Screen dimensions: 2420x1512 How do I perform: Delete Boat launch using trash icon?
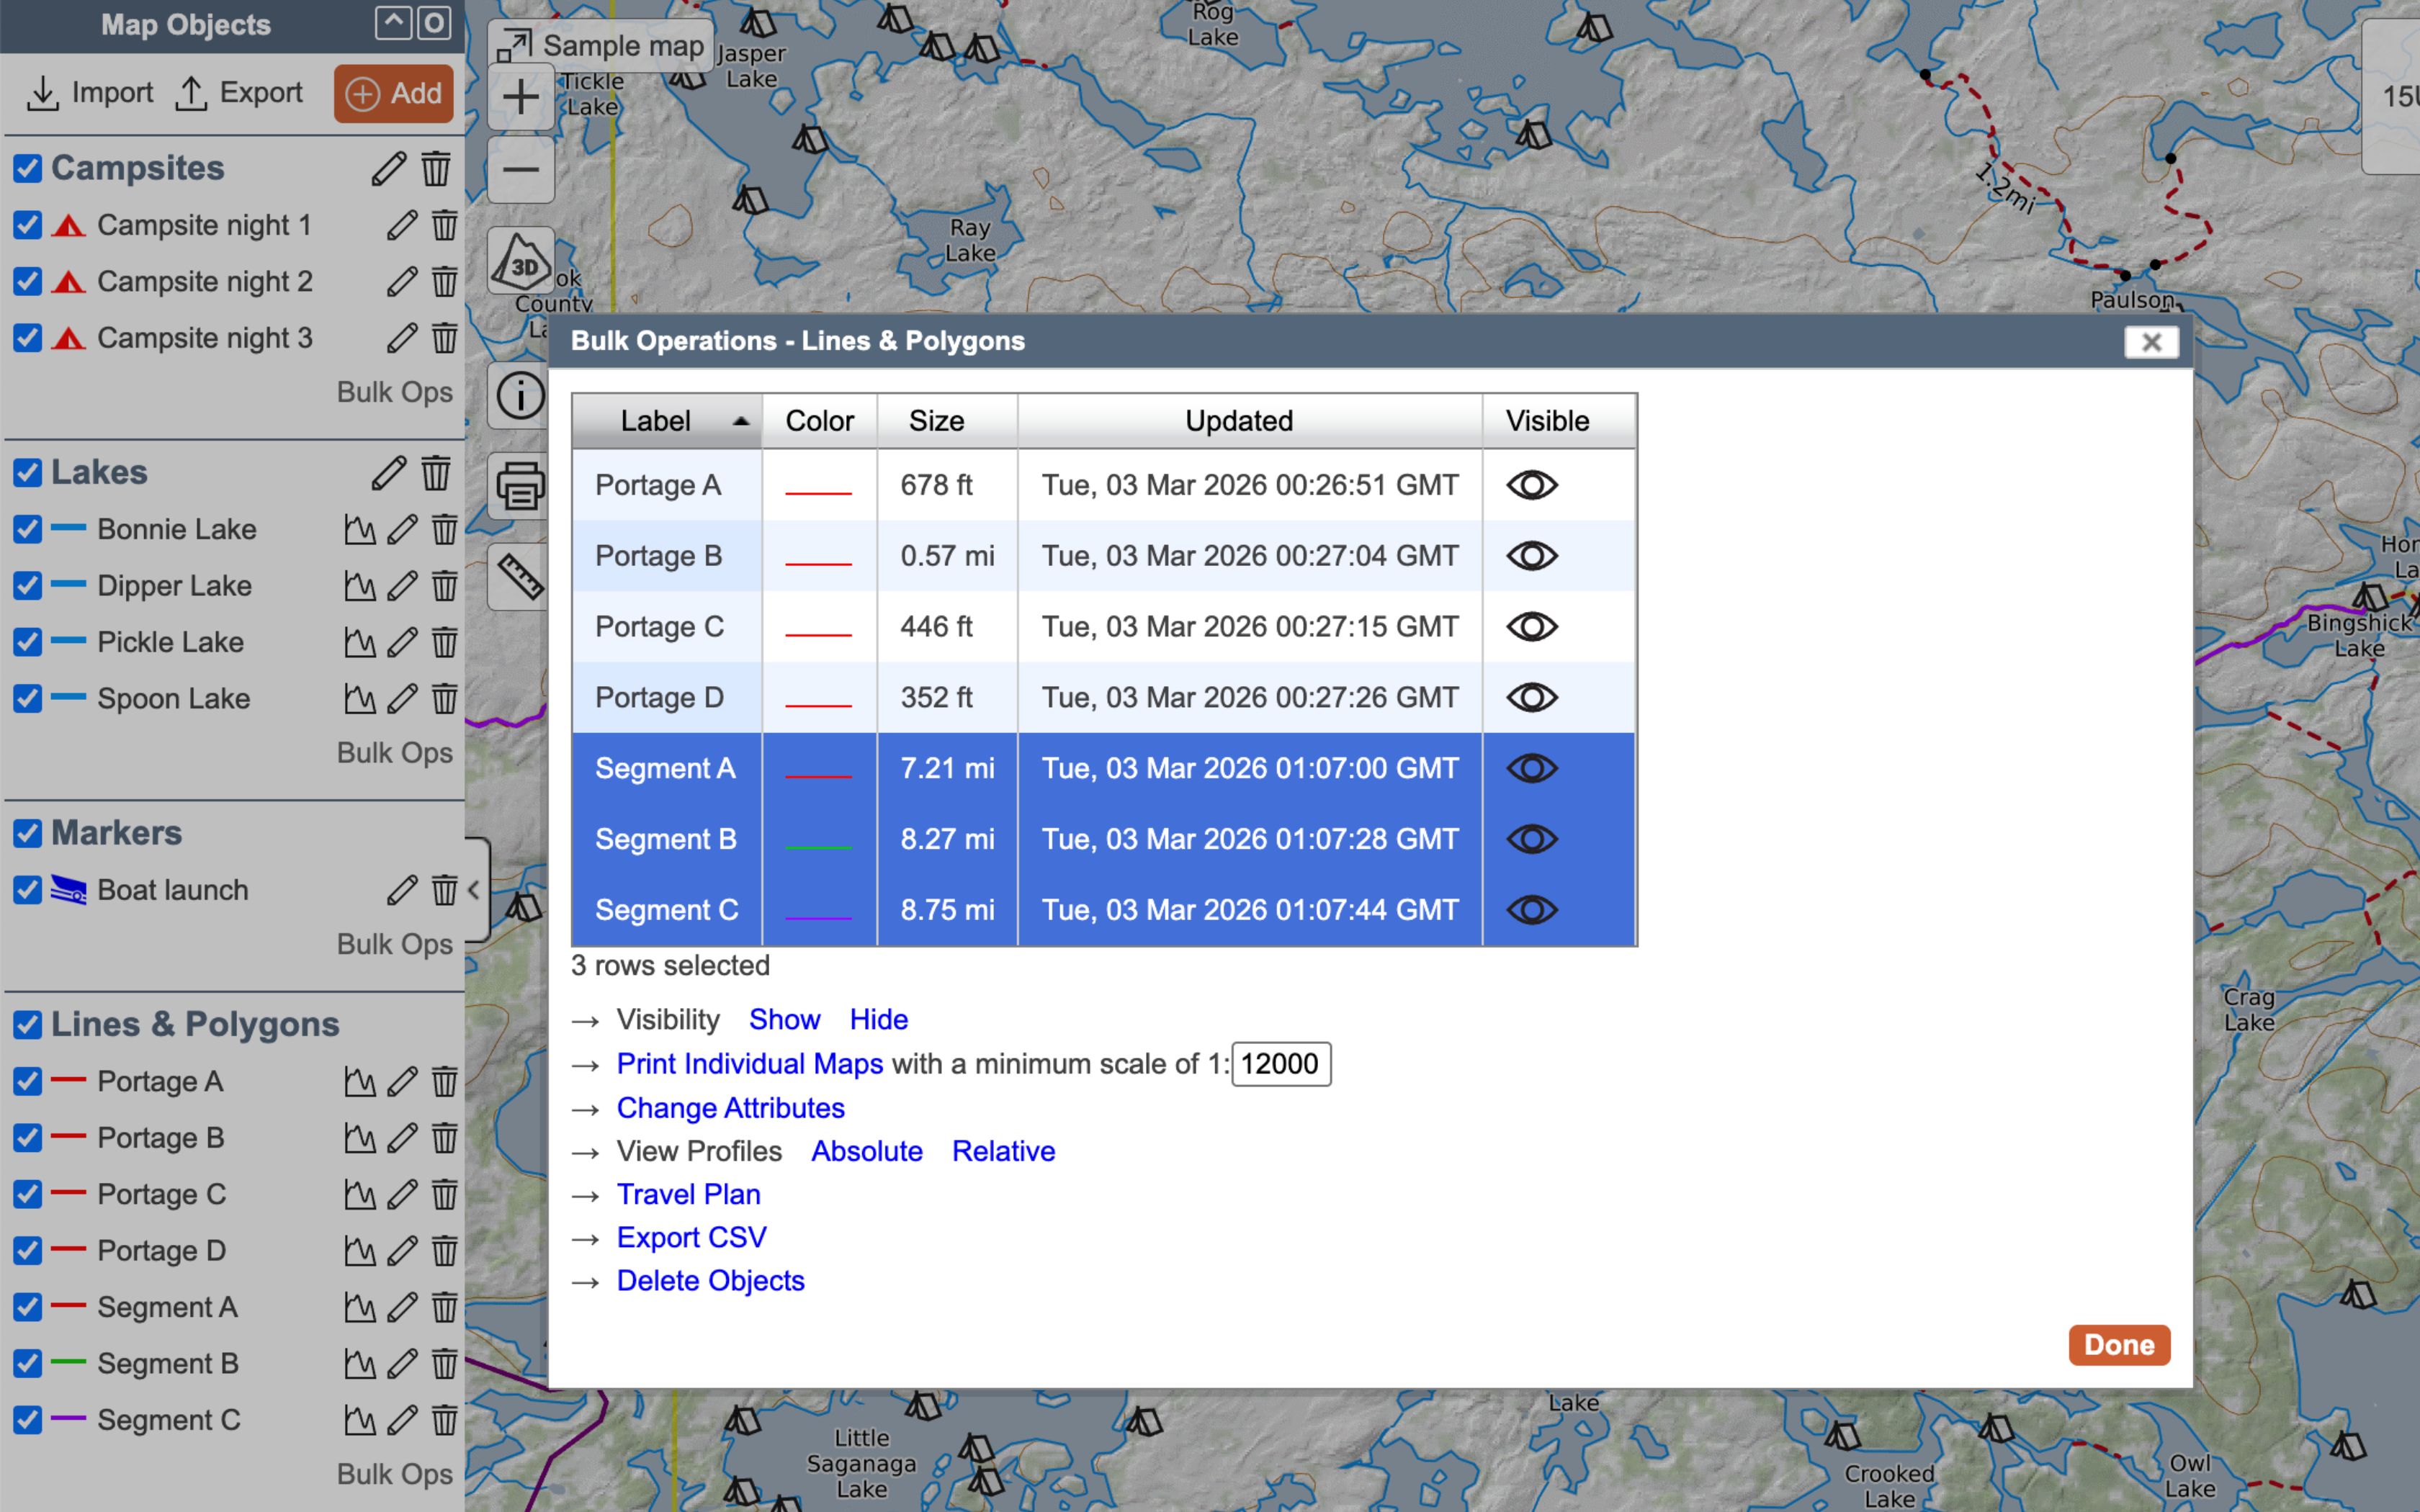click(x=444, y=890)
